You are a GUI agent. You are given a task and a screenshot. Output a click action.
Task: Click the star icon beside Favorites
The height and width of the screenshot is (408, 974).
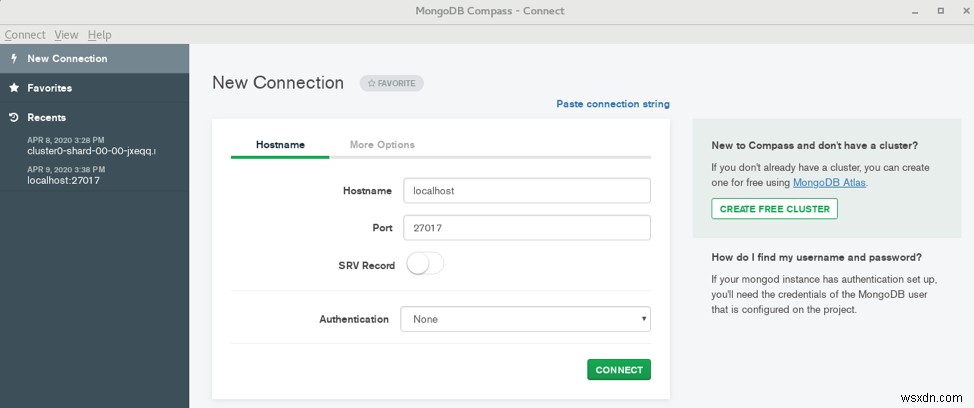[x=14, y=88]
